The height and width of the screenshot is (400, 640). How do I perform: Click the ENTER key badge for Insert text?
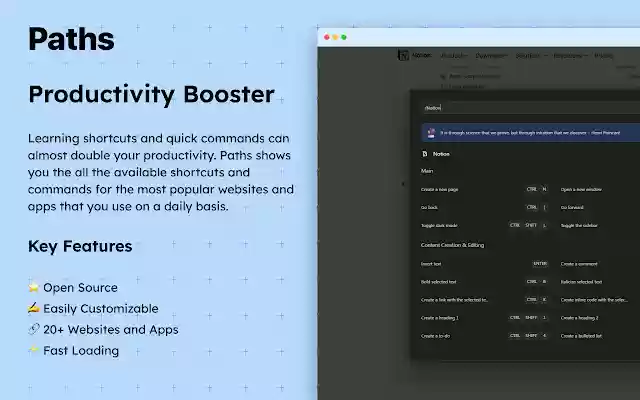click(540, 264)
